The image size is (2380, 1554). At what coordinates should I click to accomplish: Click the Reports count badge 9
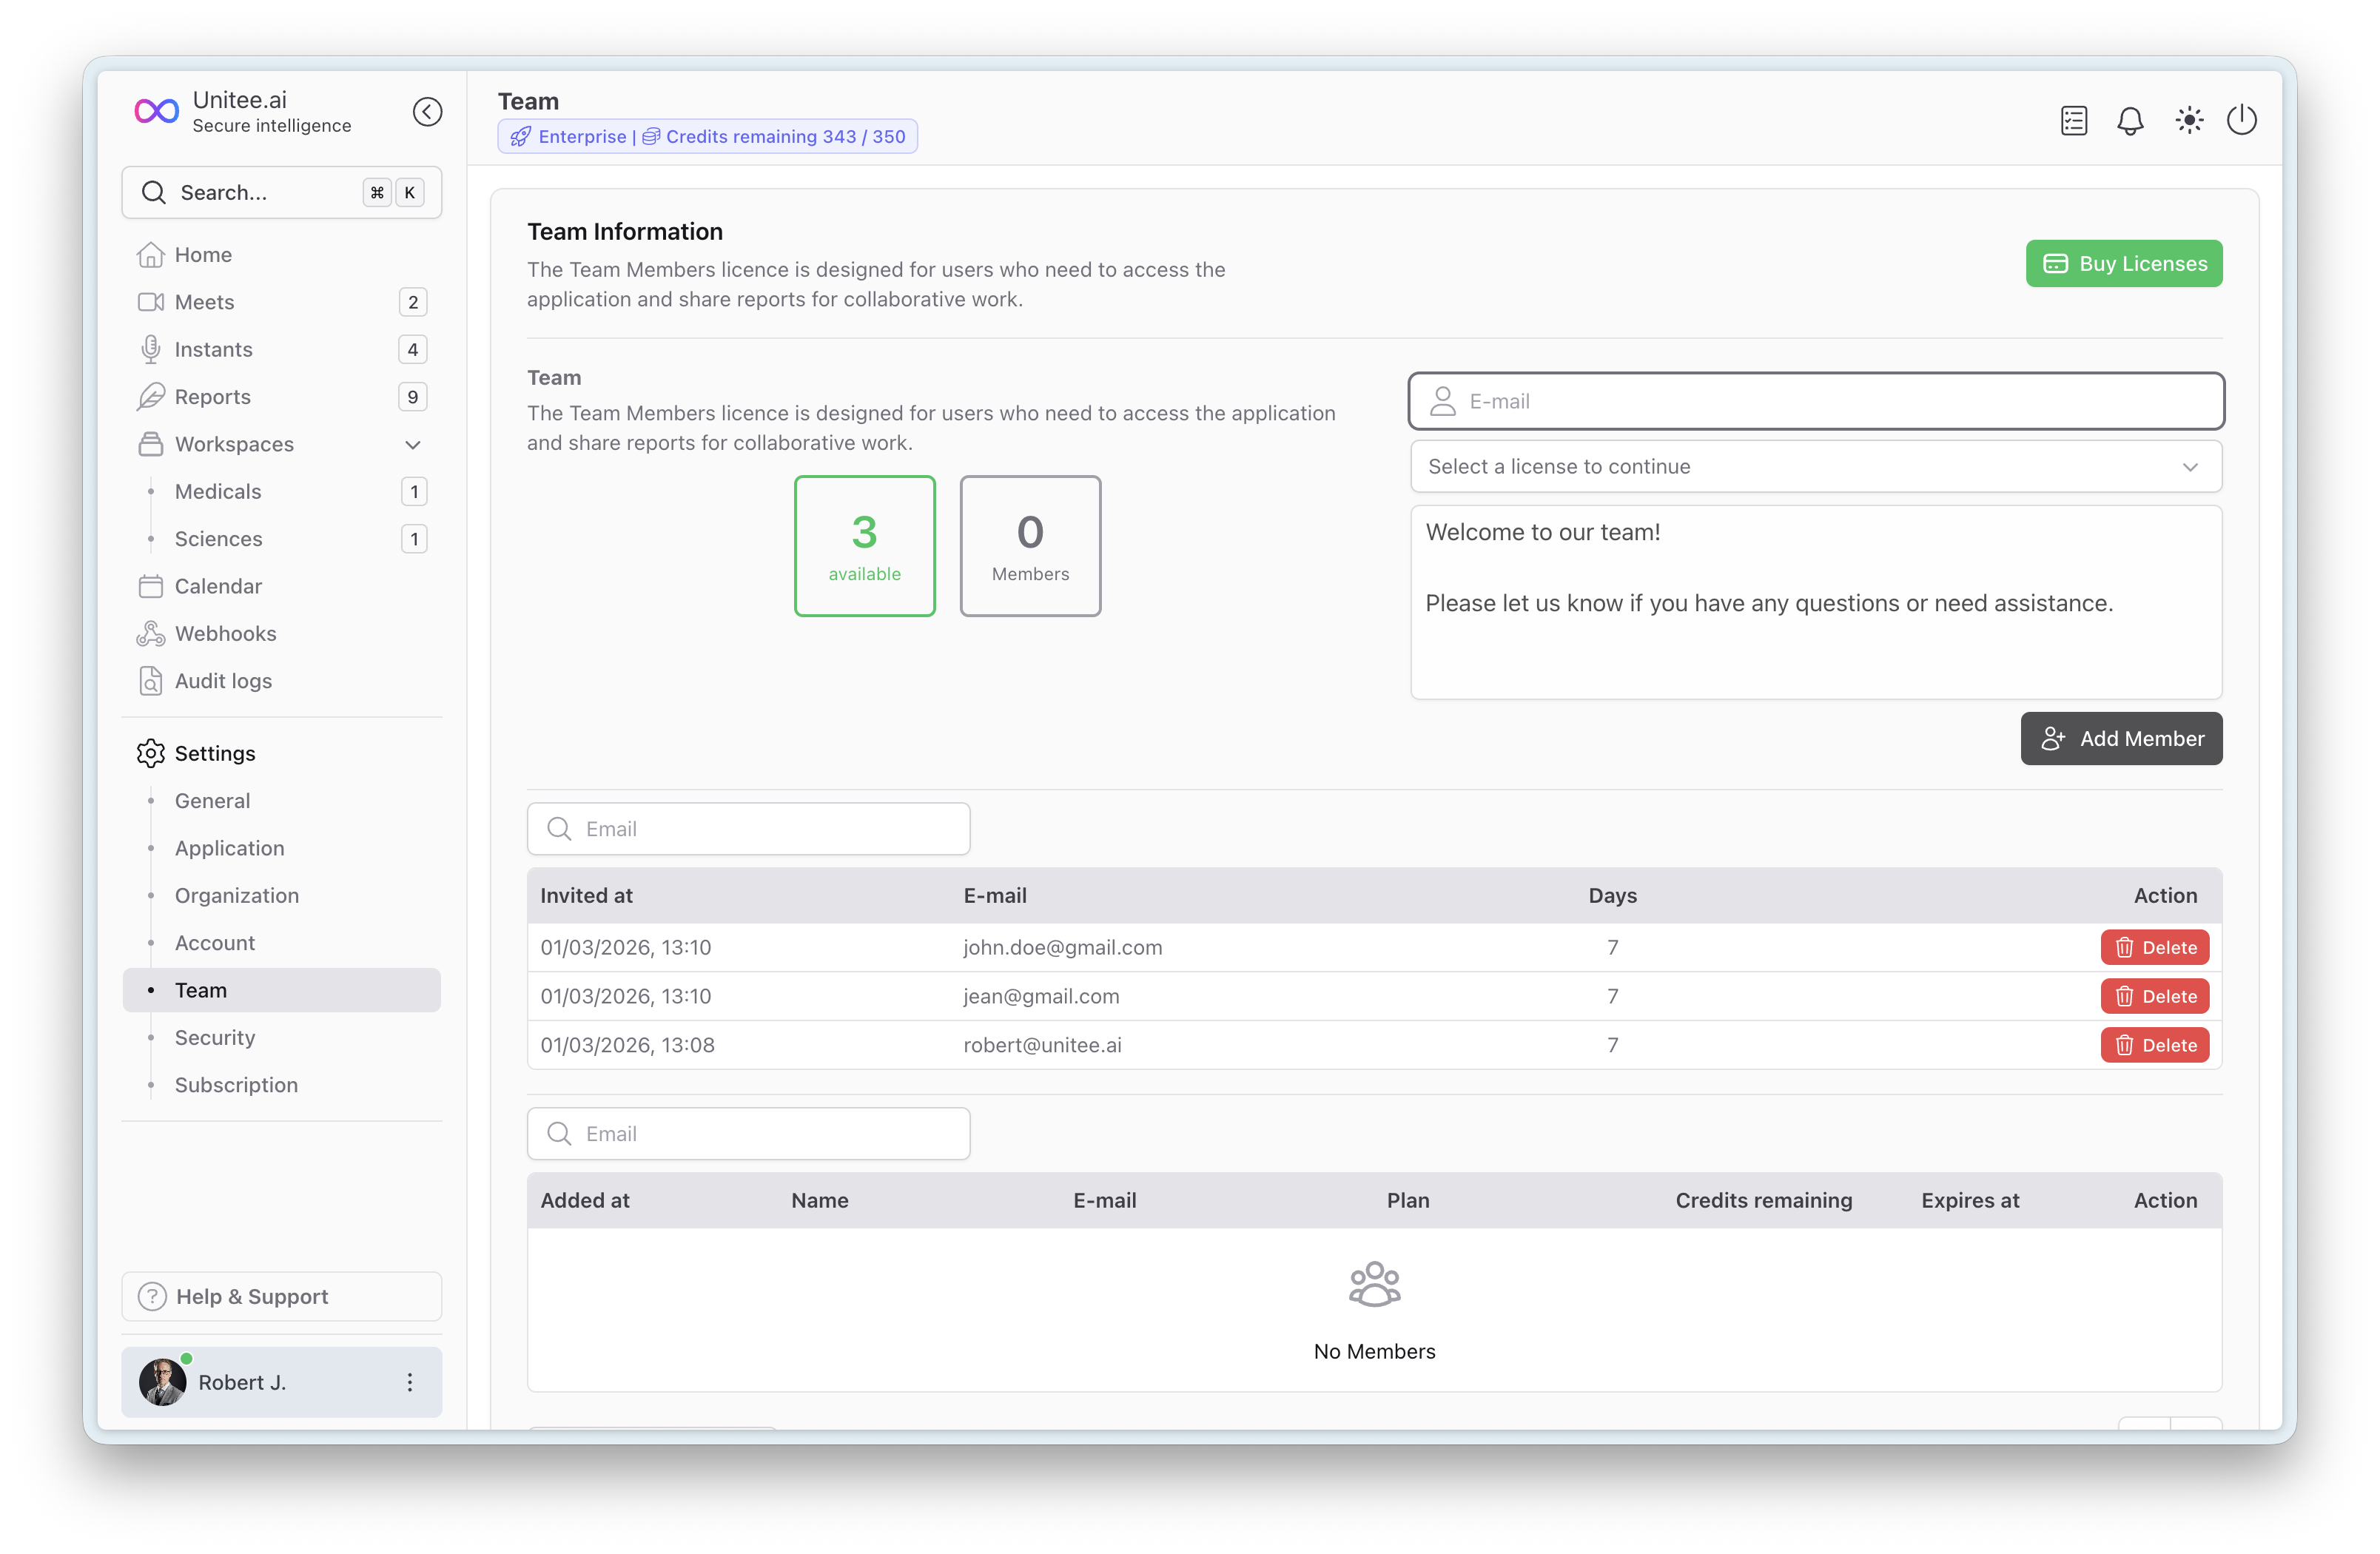412,397
